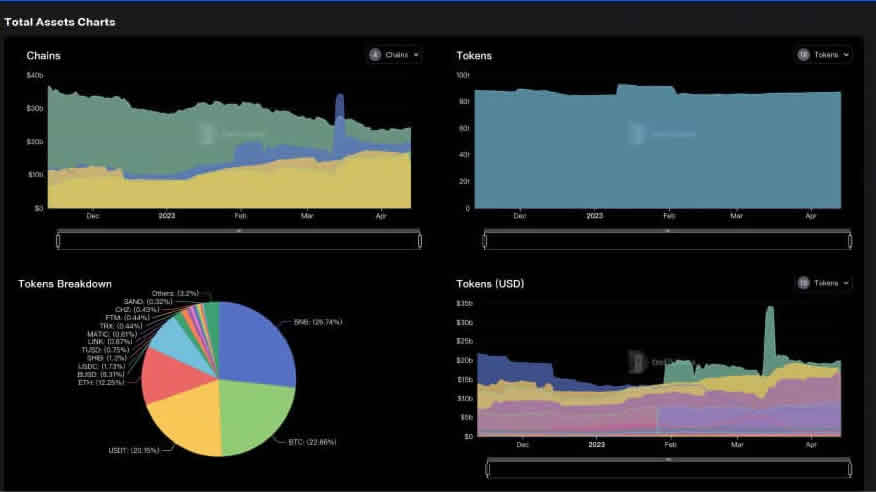Expand the Tokens dropdown on Tokens chart
This screenshot has width=876, height=492.
click(x=823, y=55)
